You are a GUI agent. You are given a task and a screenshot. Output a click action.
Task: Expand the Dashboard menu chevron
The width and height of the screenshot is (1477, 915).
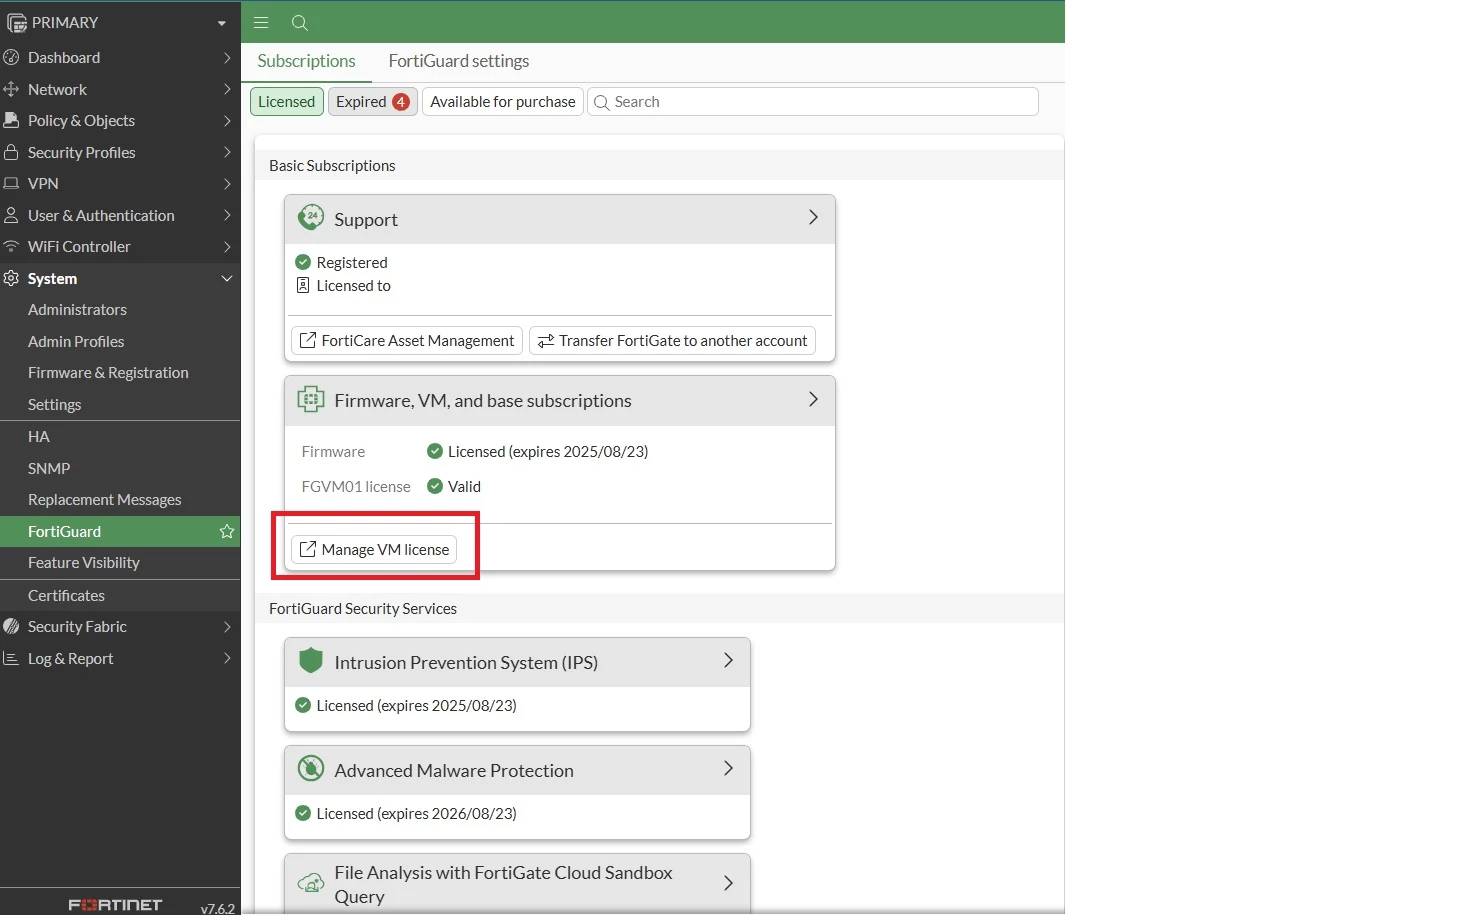pos(227,57)
